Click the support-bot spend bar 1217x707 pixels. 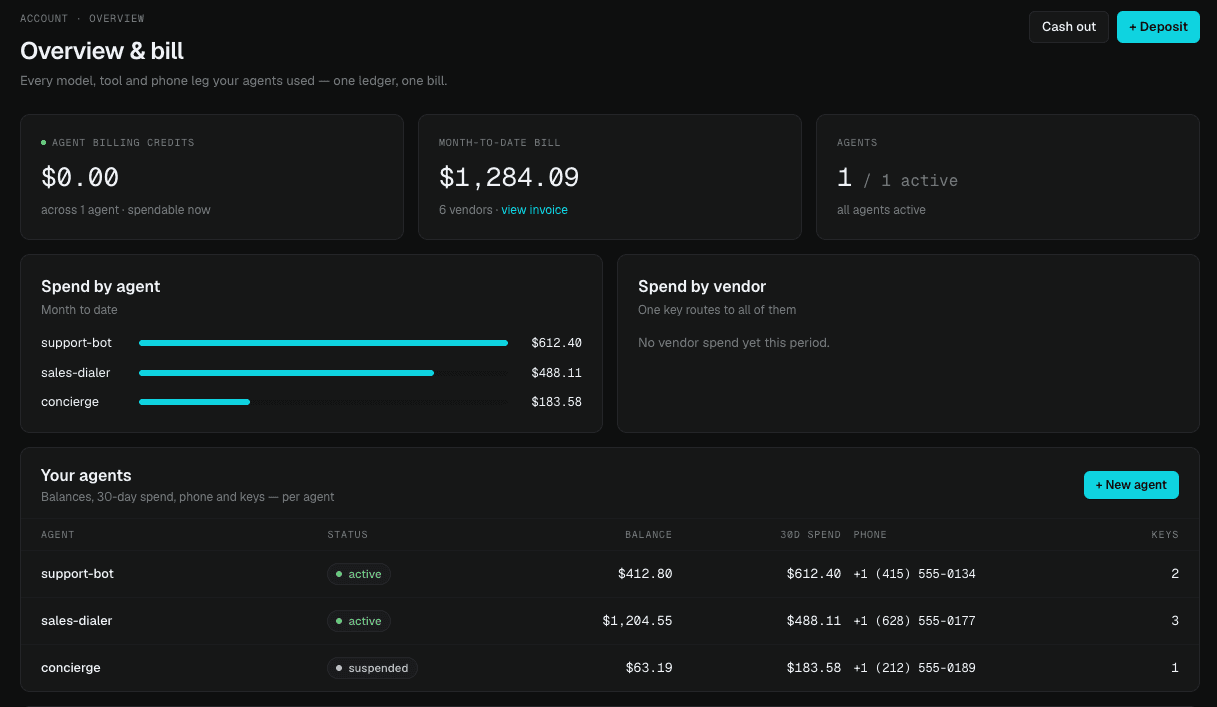323,343
